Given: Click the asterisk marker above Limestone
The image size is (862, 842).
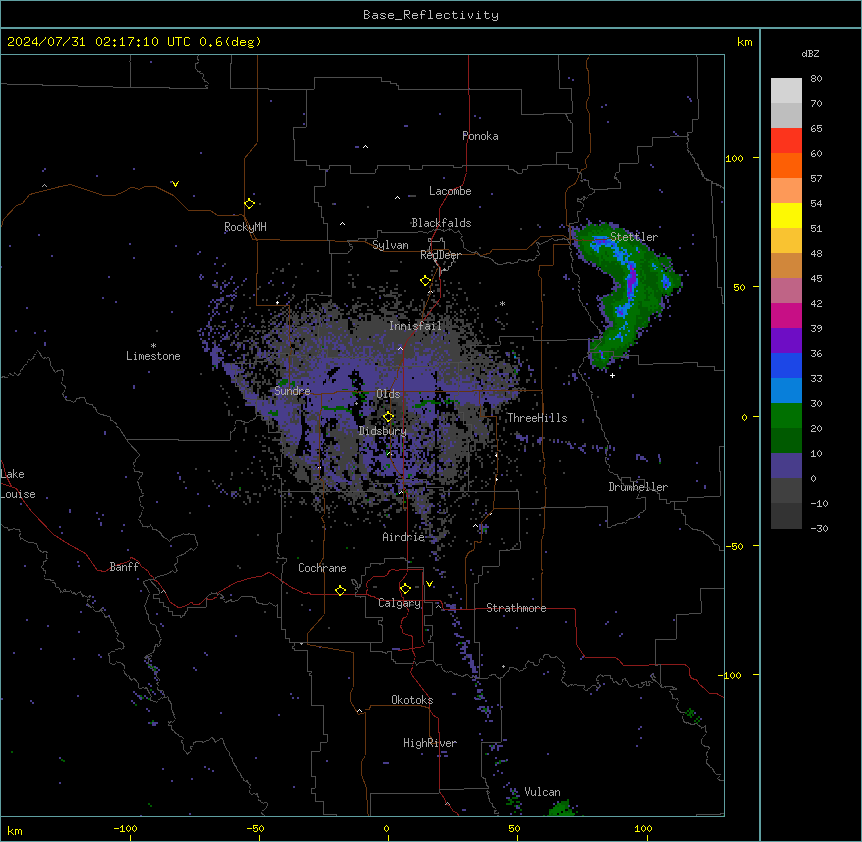Looking at the screenshot, I should (x=153, y=346).
